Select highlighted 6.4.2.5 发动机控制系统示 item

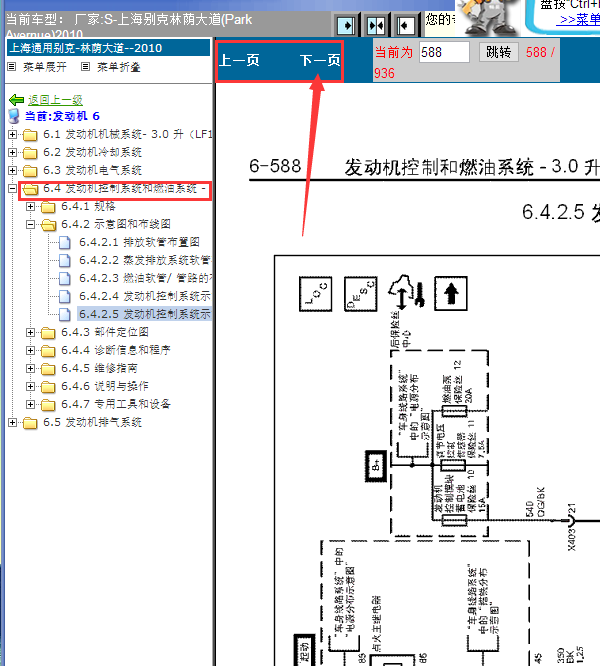coord(145,314)
